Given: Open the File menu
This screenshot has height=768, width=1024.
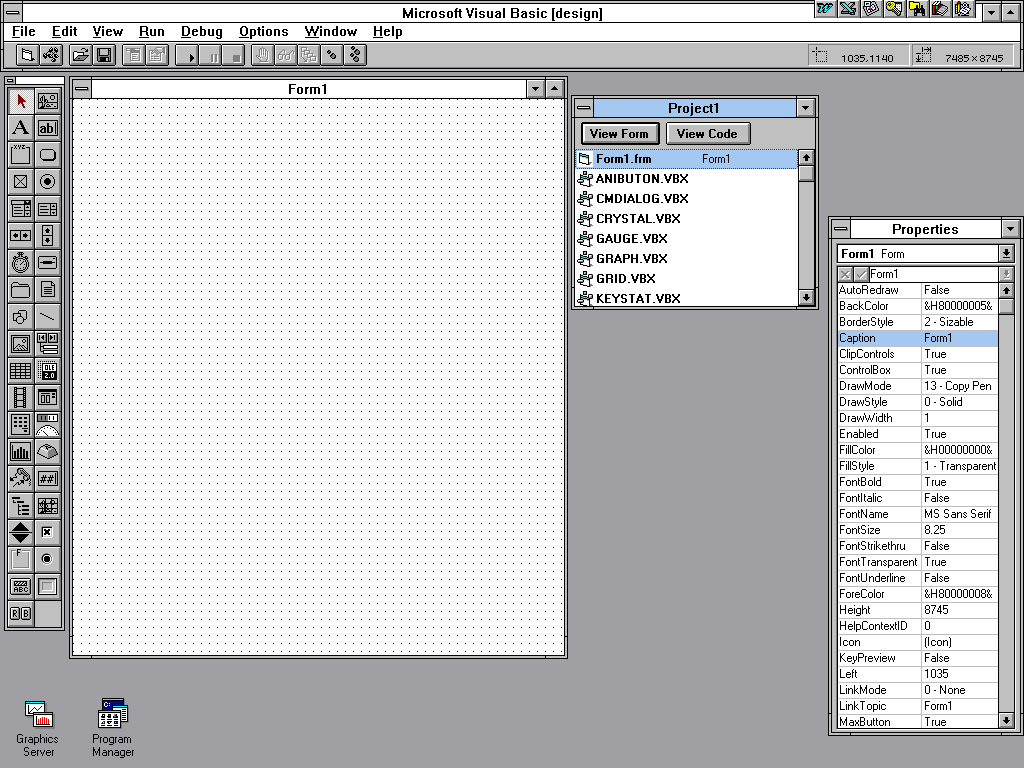Looking at the screenshot, I should (24, 31).
